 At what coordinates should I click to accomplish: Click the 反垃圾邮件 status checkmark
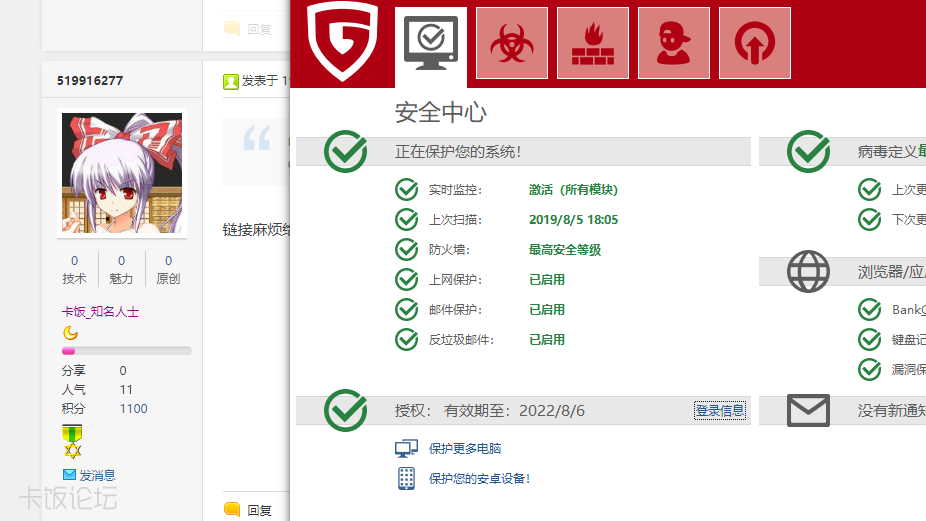coord(406,340)
